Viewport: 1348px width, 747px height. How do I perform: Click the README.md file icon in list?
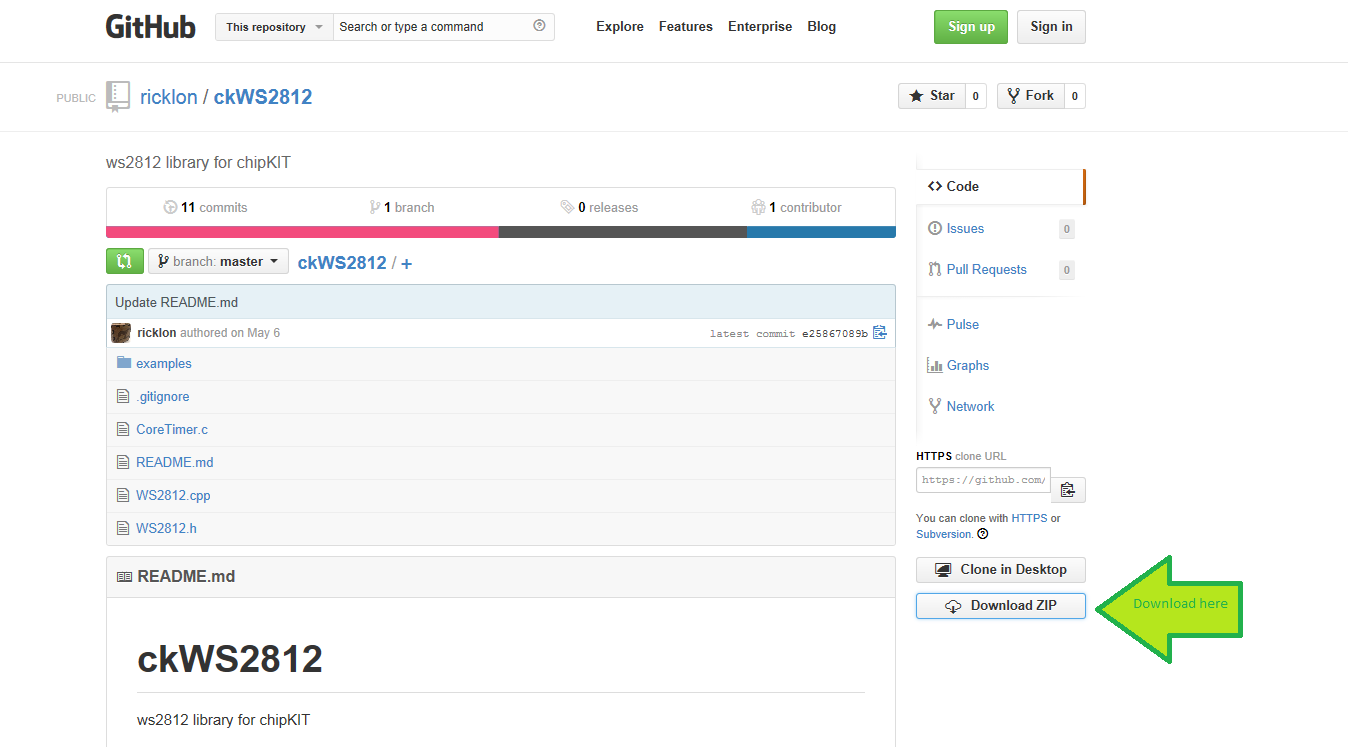coord(124,462)
